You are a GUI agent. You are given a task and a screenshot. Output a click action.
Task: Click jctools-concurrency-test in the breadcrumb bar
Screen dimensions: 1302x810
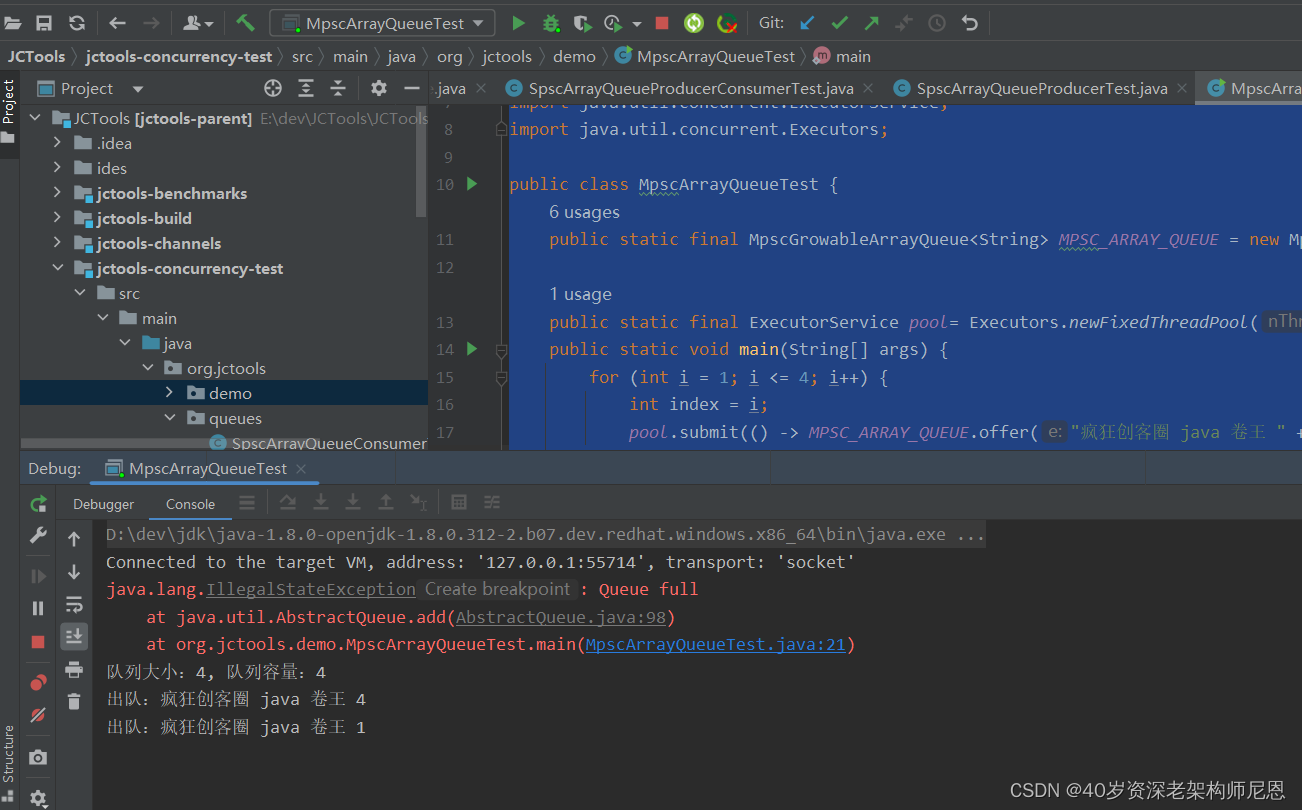[x=179, y=56]
